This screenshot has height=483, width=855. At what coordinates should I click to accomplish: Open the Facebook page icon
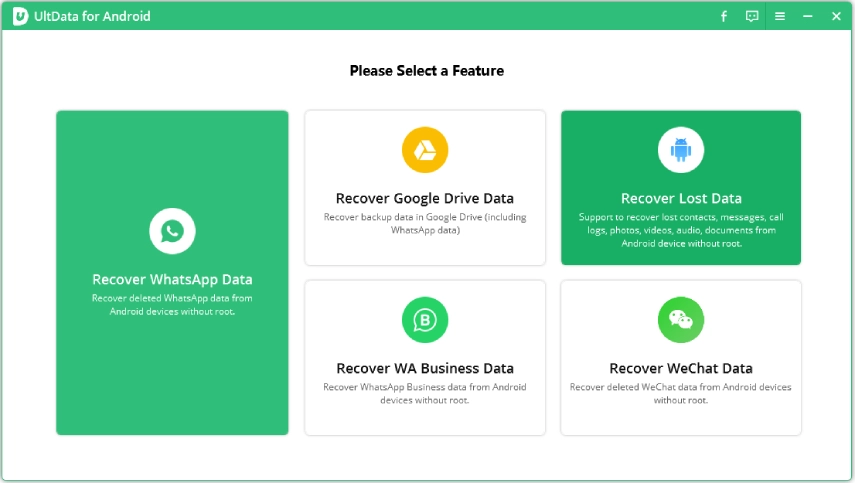click(x=724, y=17)
